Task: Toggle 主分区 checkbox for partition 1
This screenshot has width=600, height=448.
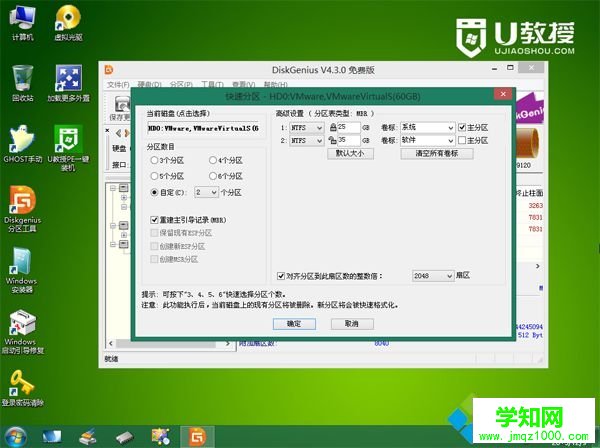Action: pos(462,127)
